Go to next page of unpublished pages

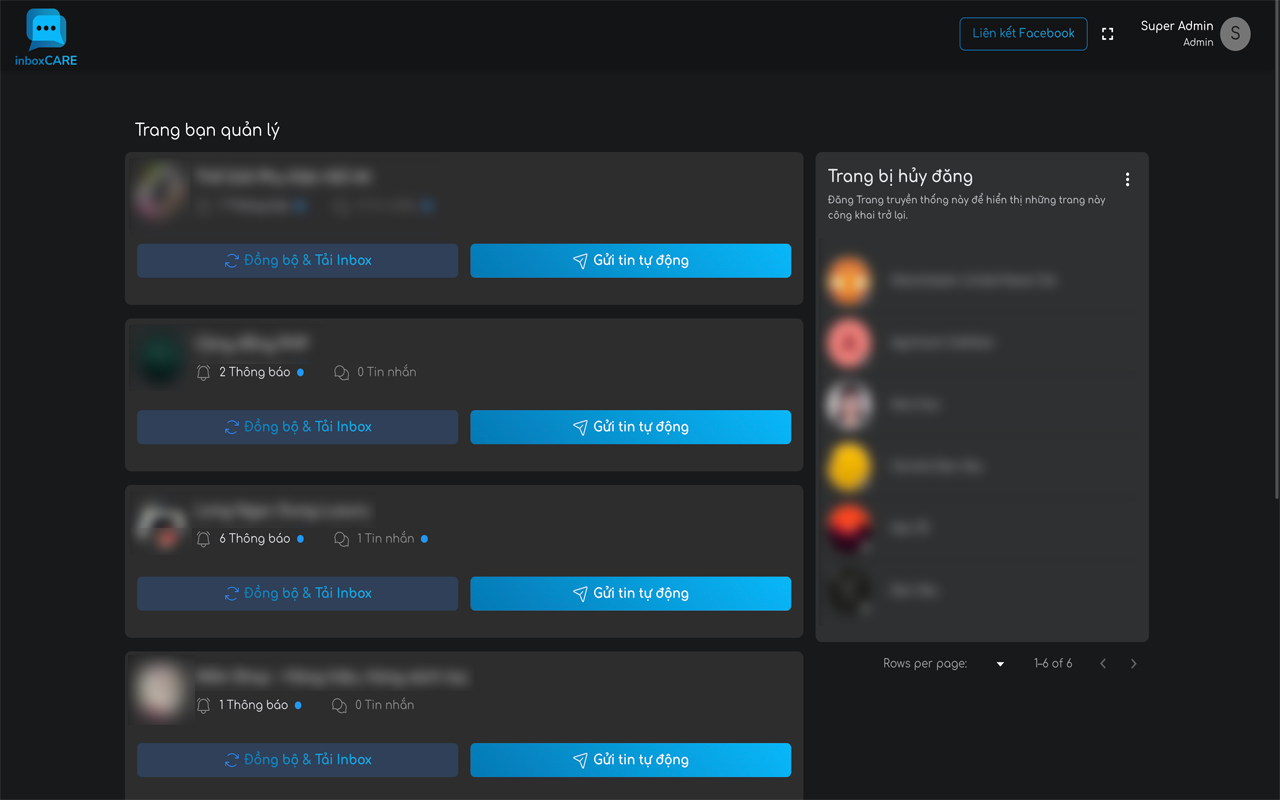pos(1133,664)
